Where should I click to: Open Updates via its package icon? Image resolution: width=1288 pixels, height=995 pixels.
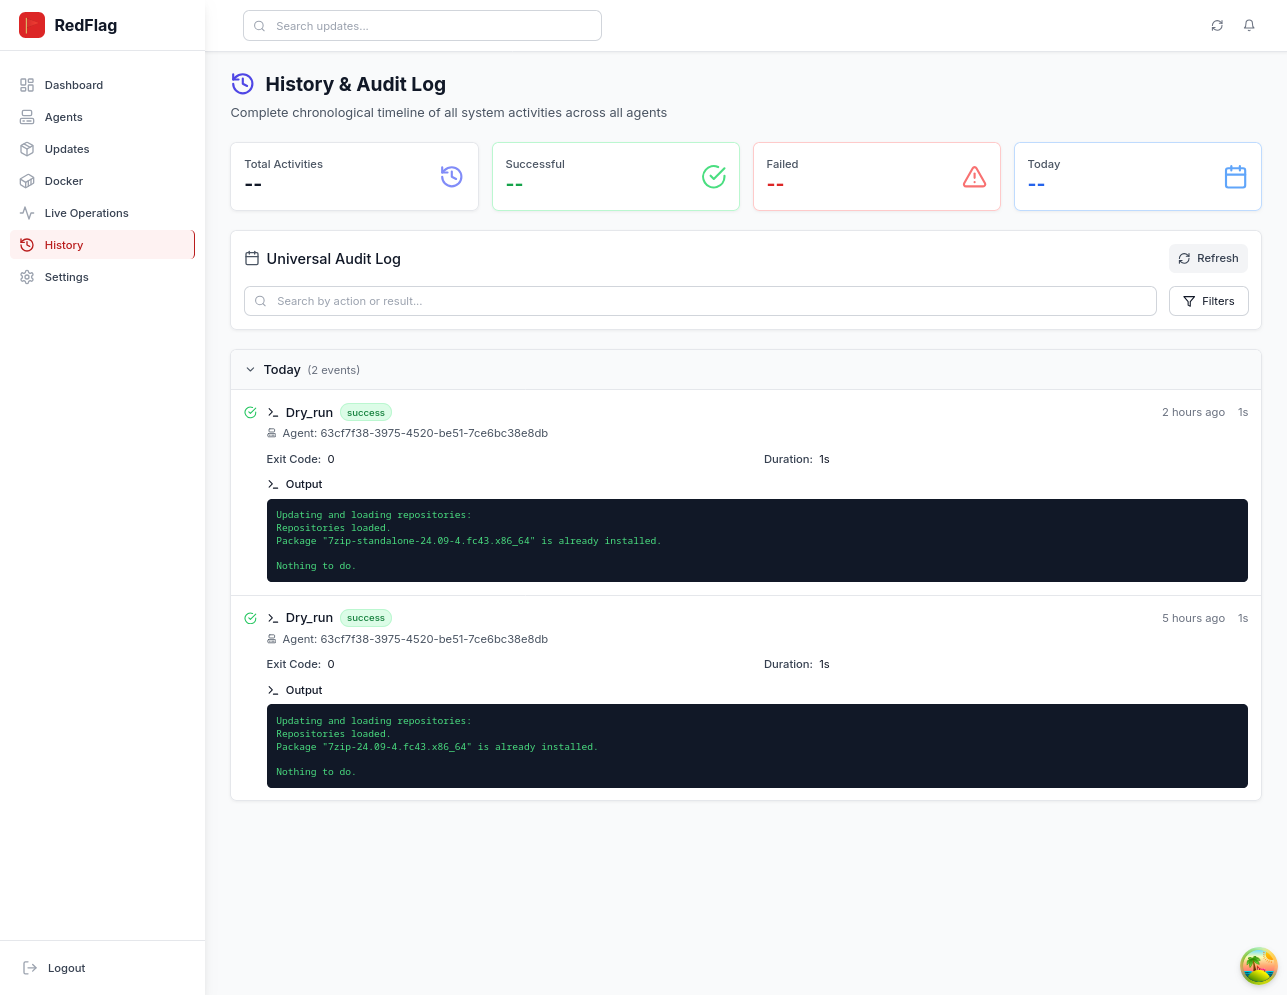pyautogui.click(x=27, y=149)
